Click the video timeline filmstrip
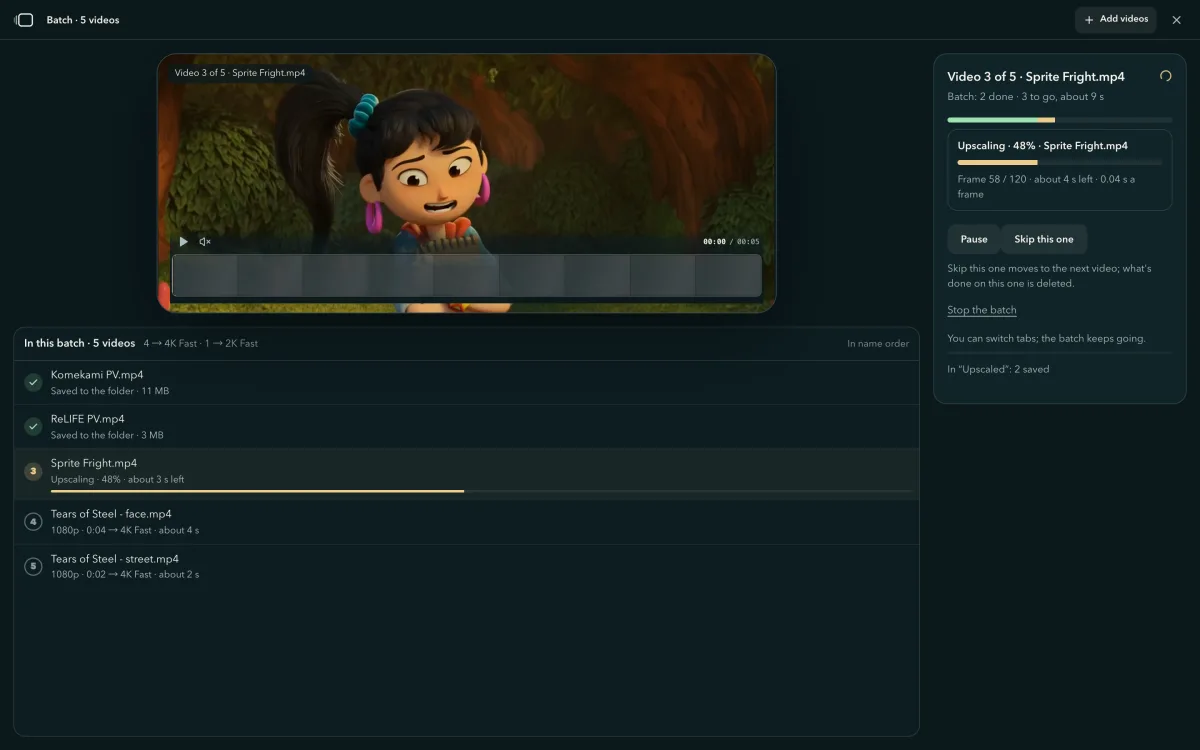 pyautogui.click(x=467, y=275)
